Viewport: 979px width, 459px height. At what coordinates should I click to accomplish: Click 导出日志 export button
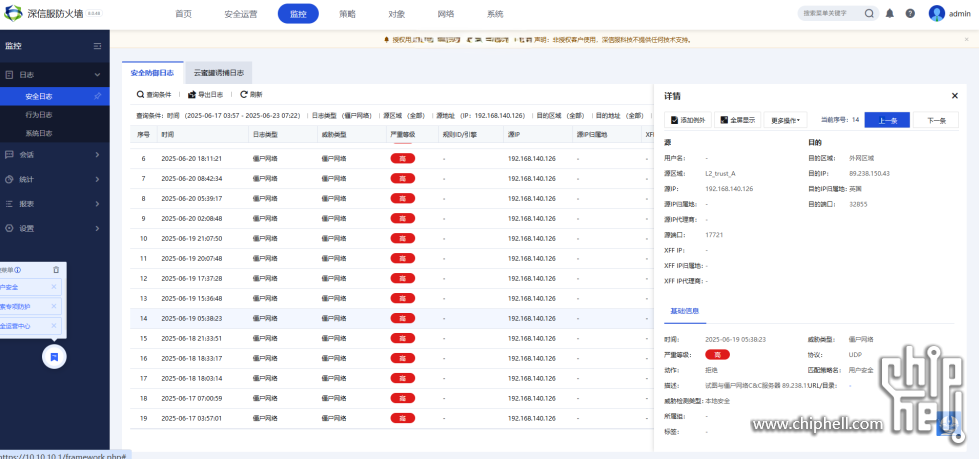coord(205,95)
